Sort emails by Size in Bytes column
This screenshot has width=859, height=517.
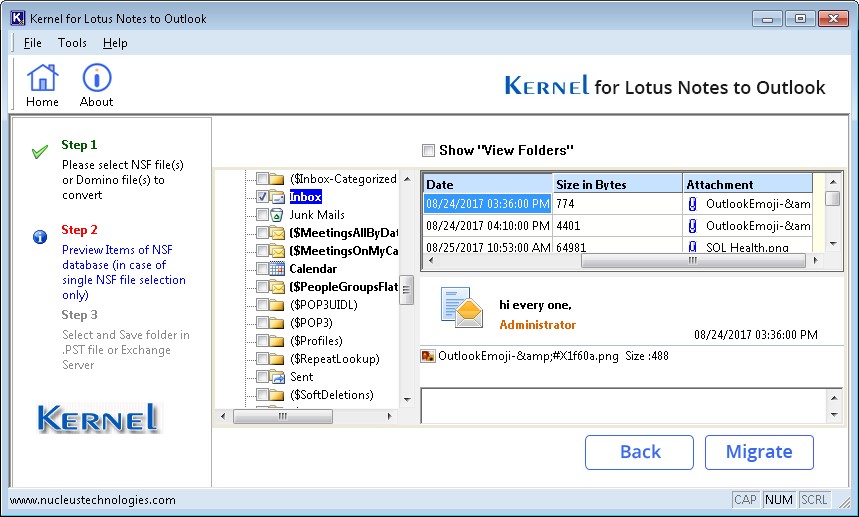(x=617, y=184)
